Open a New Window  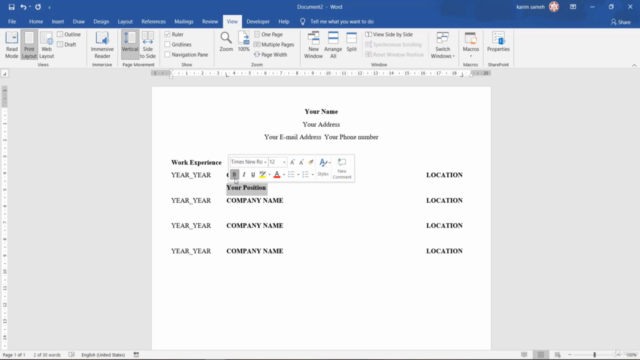(313, 44)
